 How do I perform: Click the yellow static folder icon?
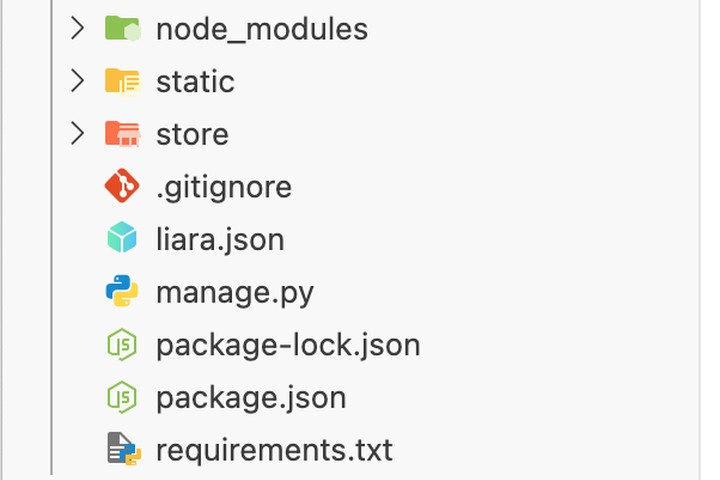point(122,81)
